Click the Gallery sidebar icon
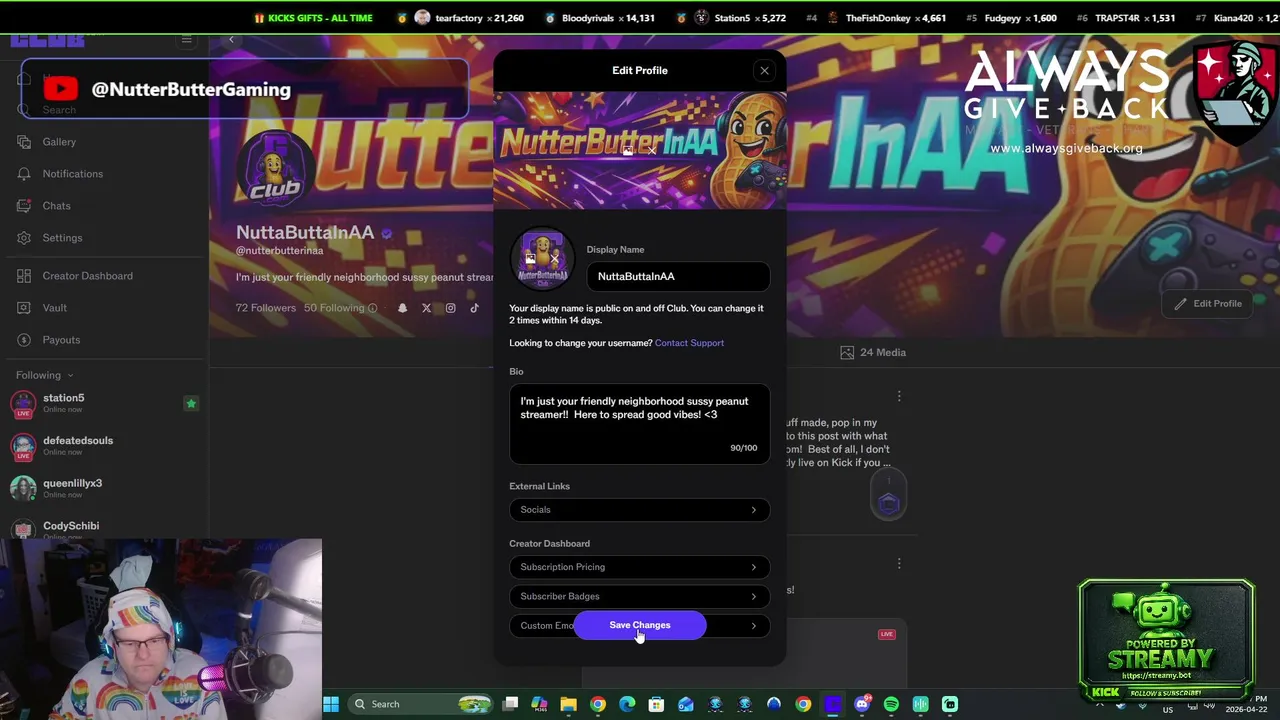 click(x=23, y=142)
